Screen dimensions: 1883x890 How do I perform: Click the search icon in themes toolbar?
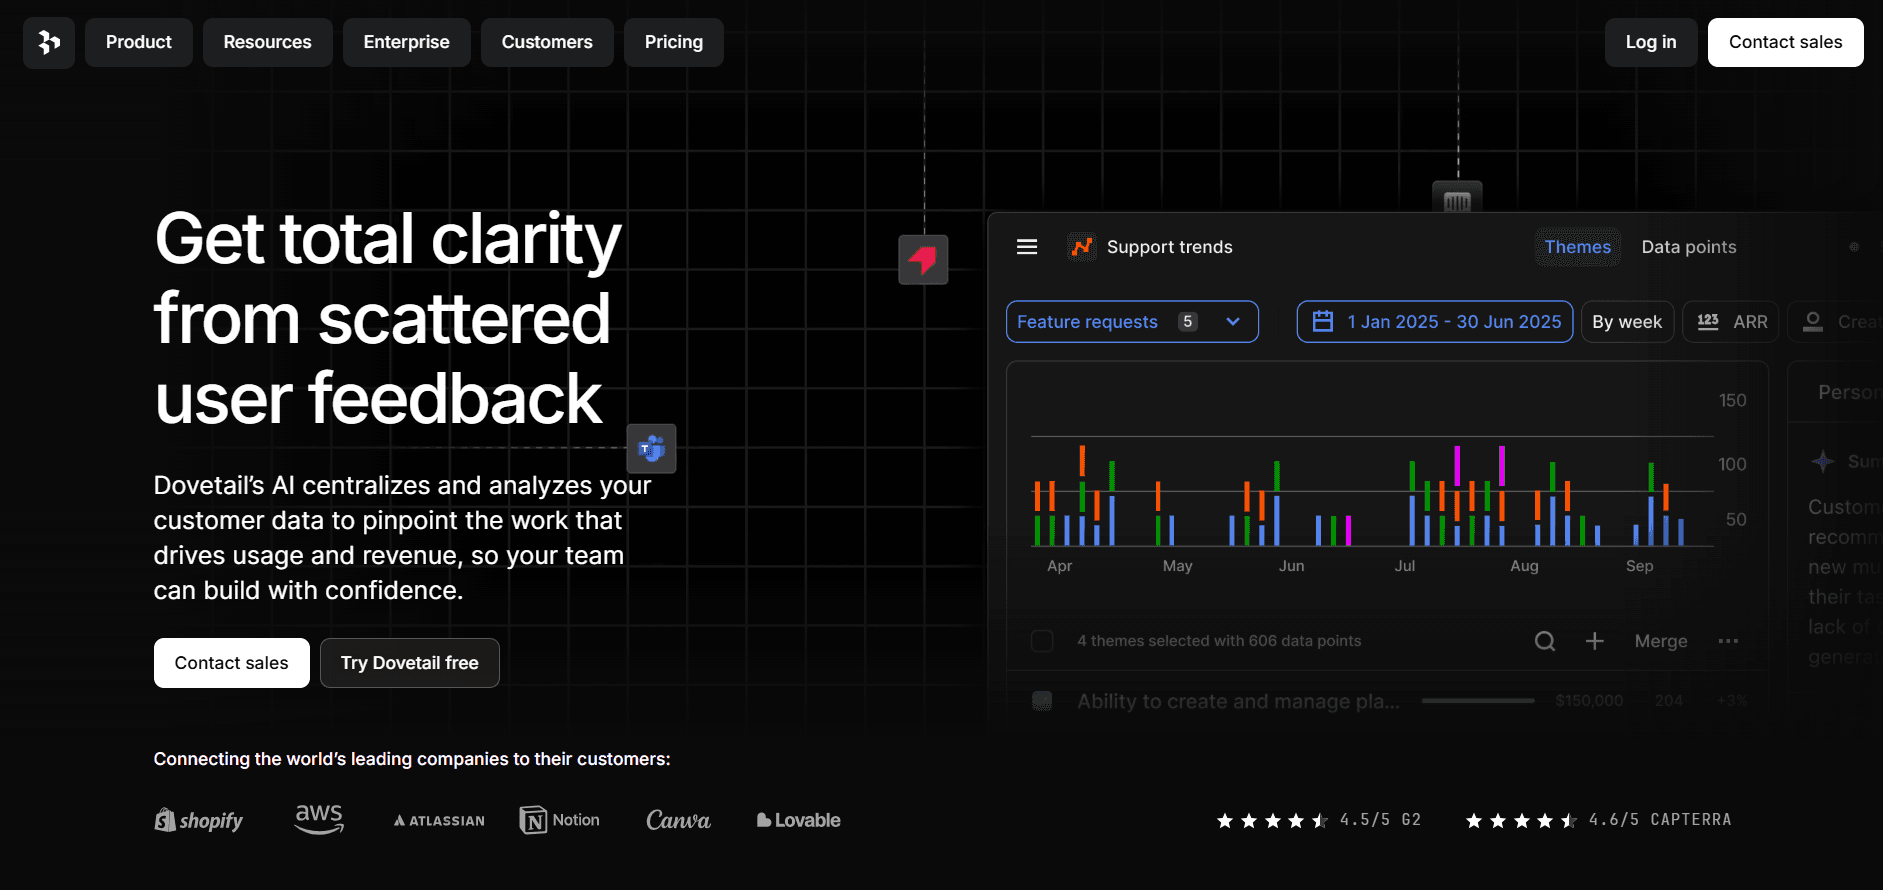pyautogui.click(x=1545, y=641)
